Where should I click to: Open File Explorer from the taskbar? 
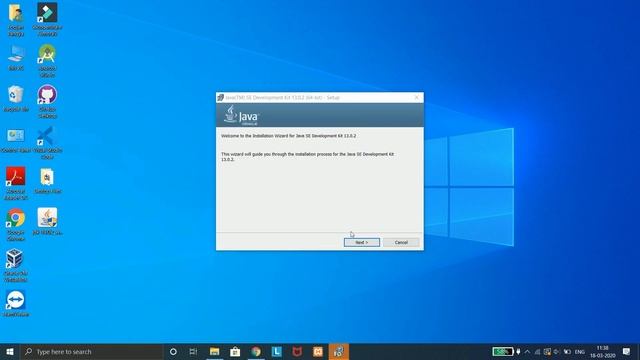click(215, 351)
